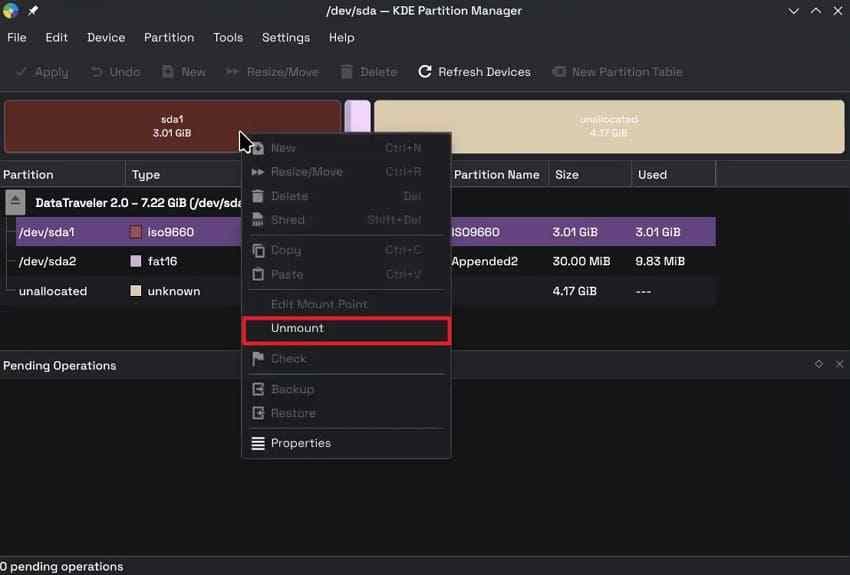
Task: Select Paste in the context menu
Action: [346, 275]
